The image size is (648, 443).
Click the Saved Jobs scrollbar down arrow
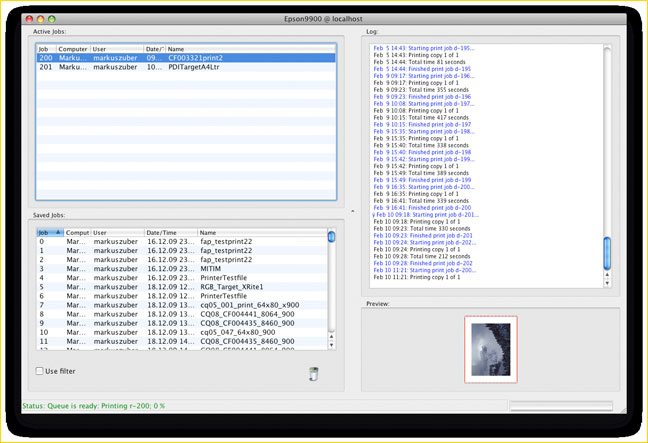331,345
